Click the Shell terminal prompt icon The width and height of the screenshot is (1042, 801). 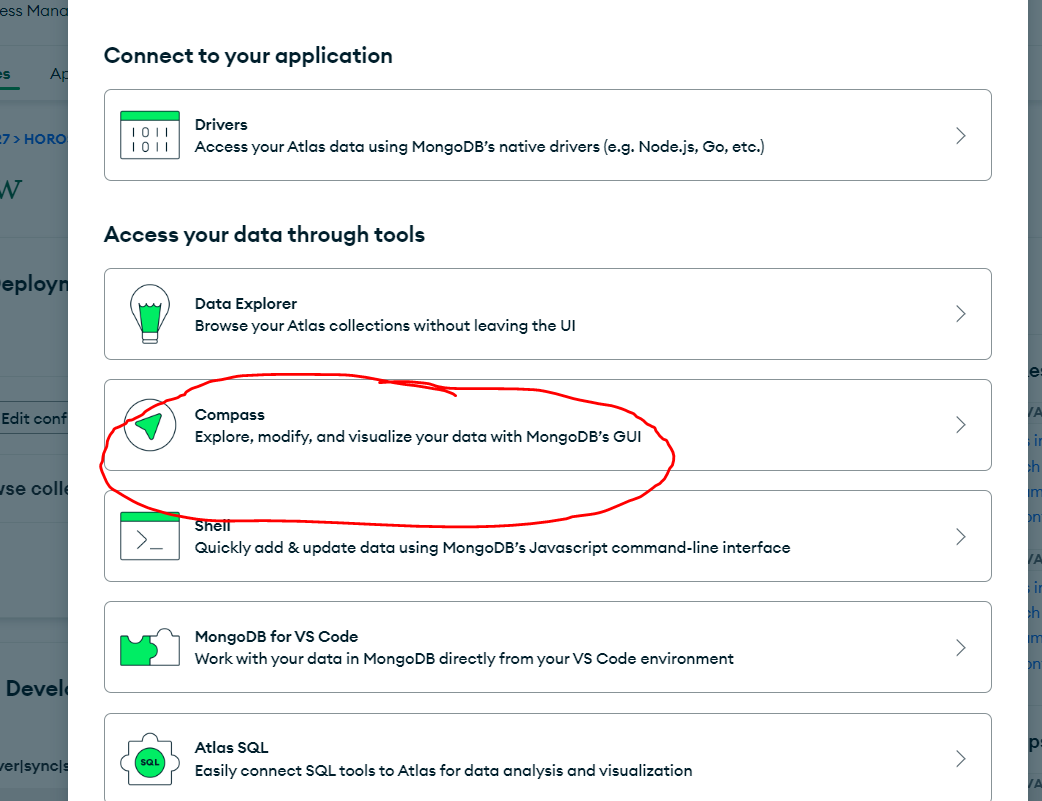coord(150,536)
